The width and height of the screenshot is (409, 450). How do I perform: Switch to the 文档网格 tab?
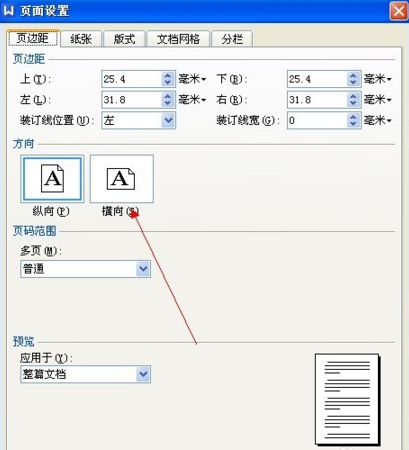click(178, 39)
